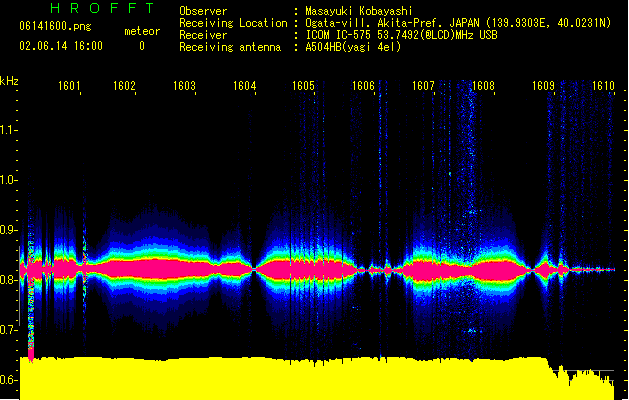Click the 1607 time marker
The width and height of the screenshot is (629, 400).
pyautogui.click(x=423, y=85)
